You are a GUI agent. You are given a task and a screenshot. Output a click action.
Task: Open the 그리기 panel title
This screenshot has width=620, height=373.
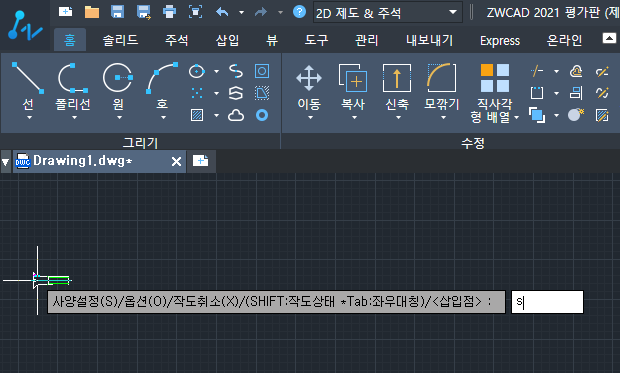coord(140,142)
